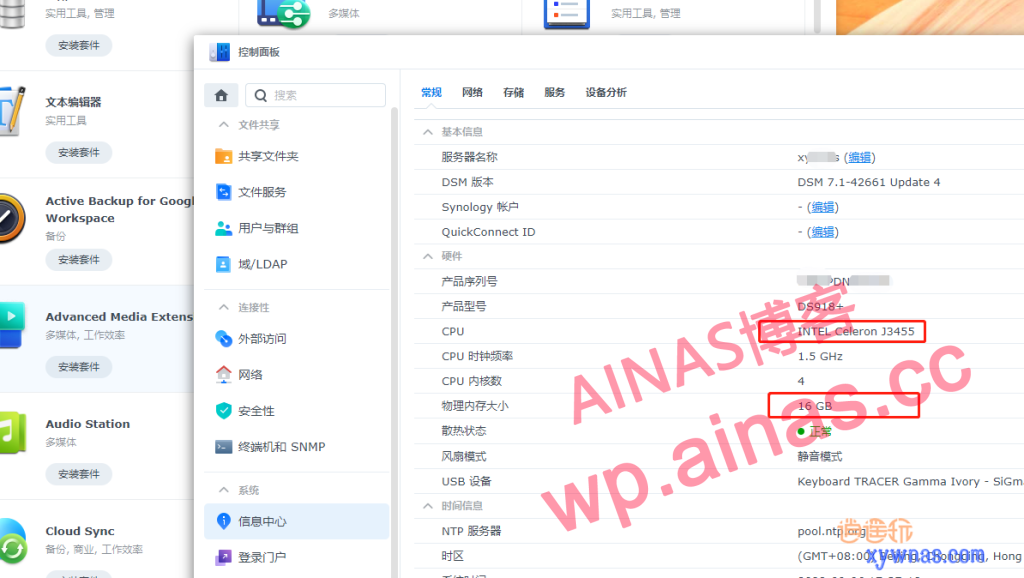Click the Audio Station package title
Viewport: 1024px width, 578px height.
pos(88,424)
